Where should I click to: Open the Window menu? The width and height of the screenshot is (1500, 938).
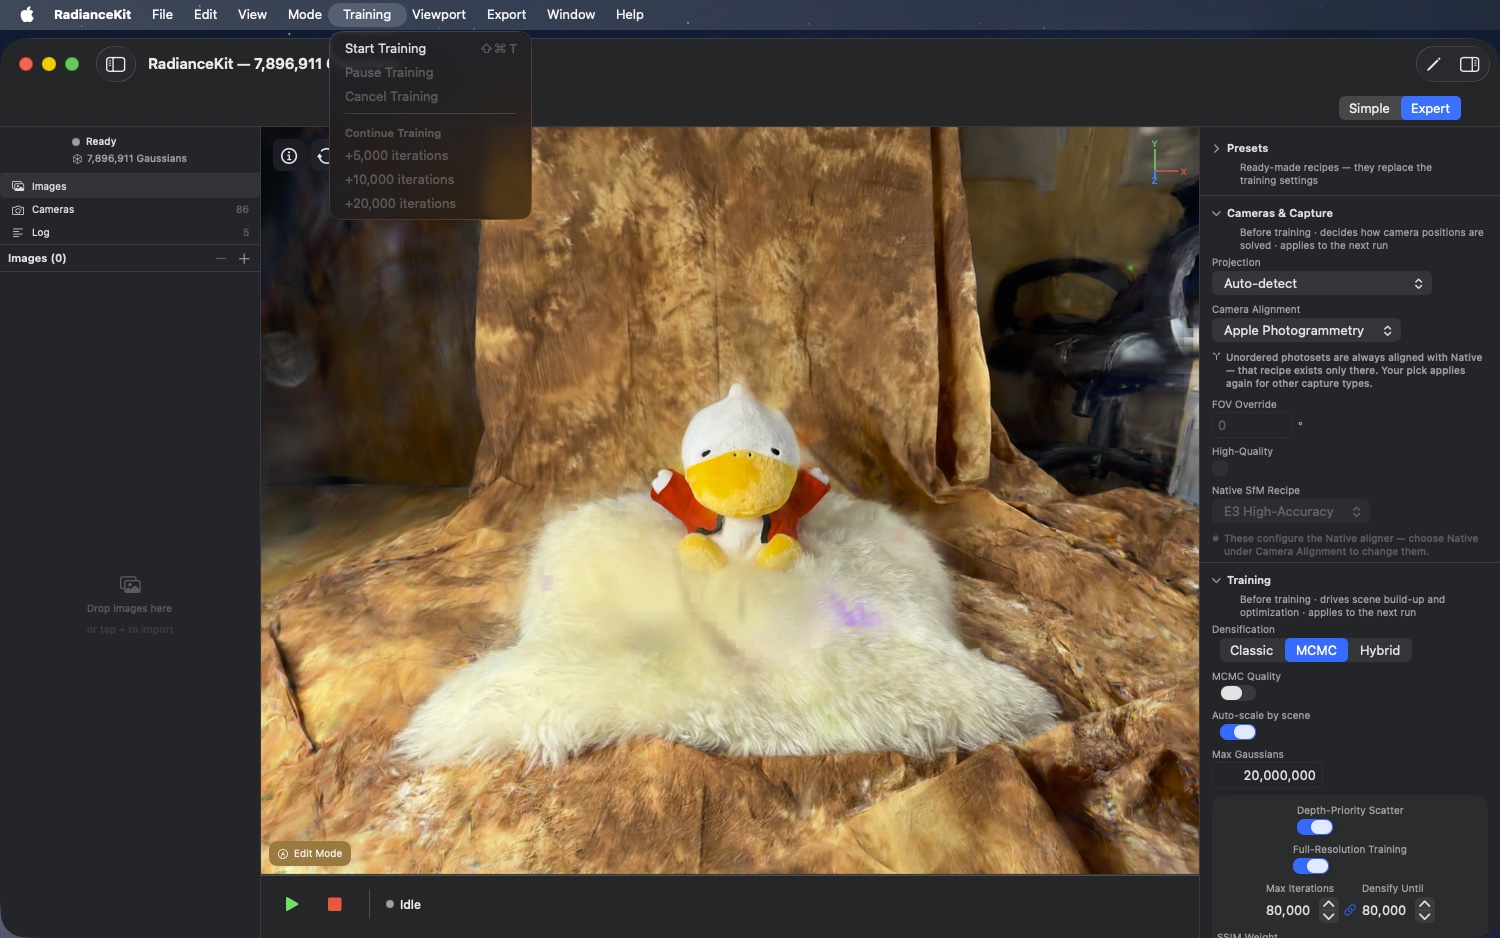coord(571,14)
